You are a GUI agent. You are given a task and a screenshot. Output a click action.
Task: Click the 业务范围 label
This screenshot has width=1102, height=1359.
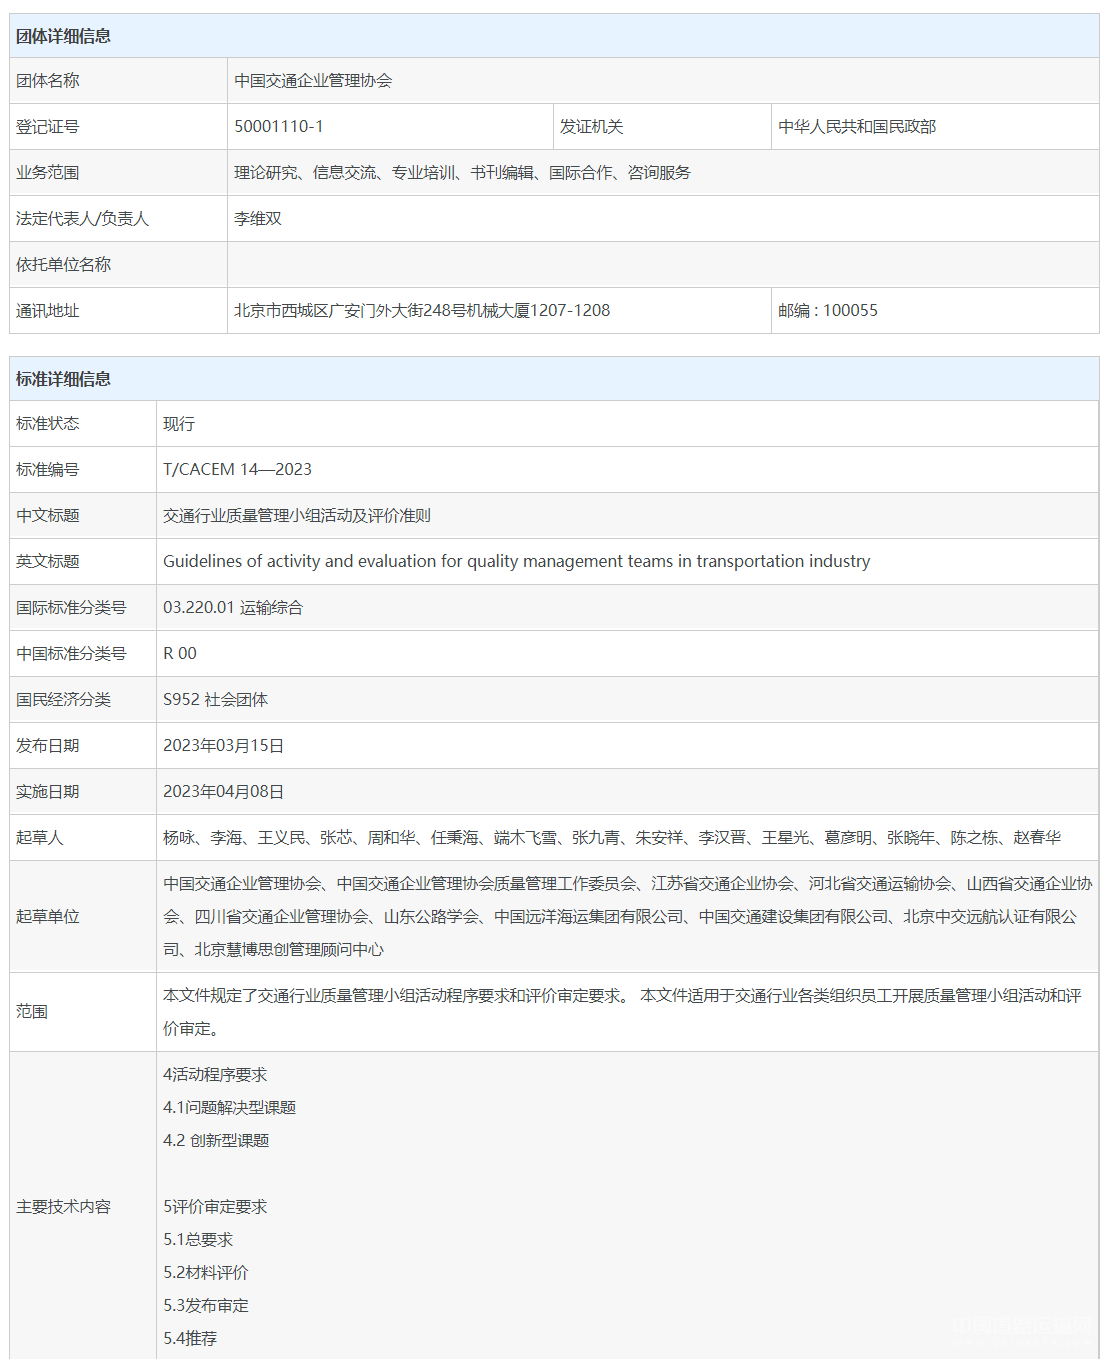47,173
